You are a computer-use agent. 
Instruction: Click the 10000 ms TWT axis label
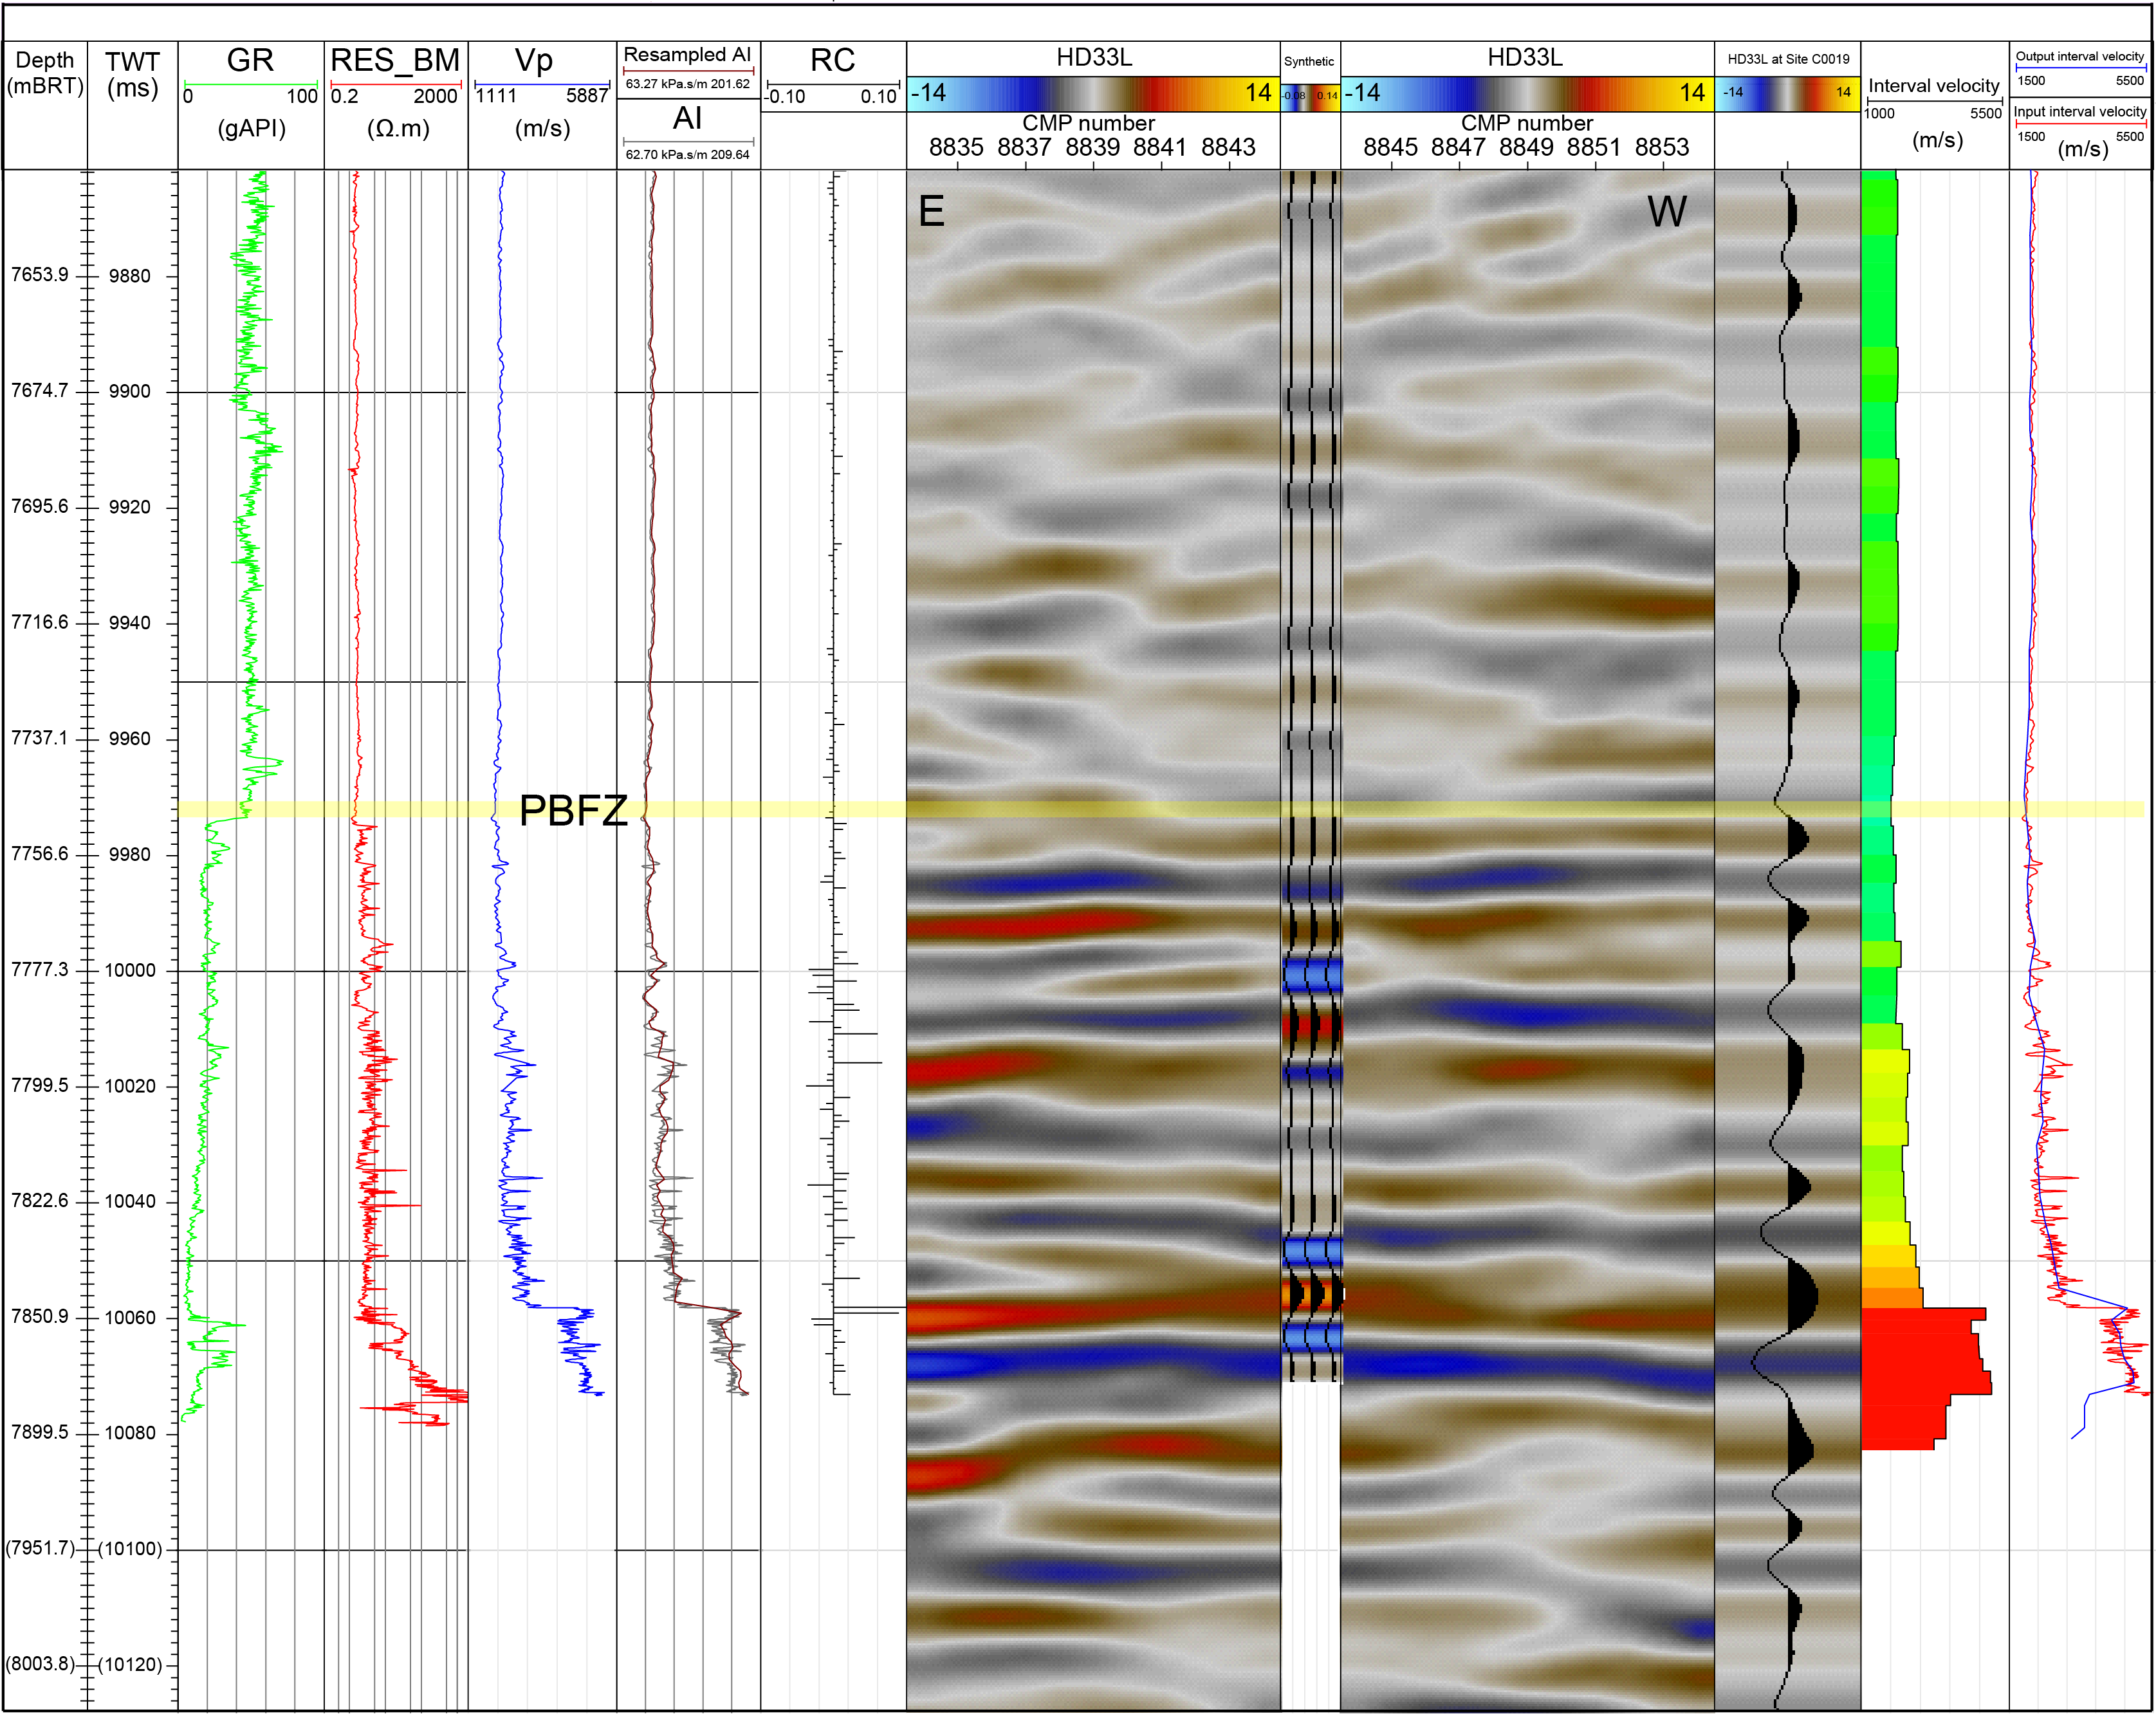pyautogui.click(x=130, y=971)
